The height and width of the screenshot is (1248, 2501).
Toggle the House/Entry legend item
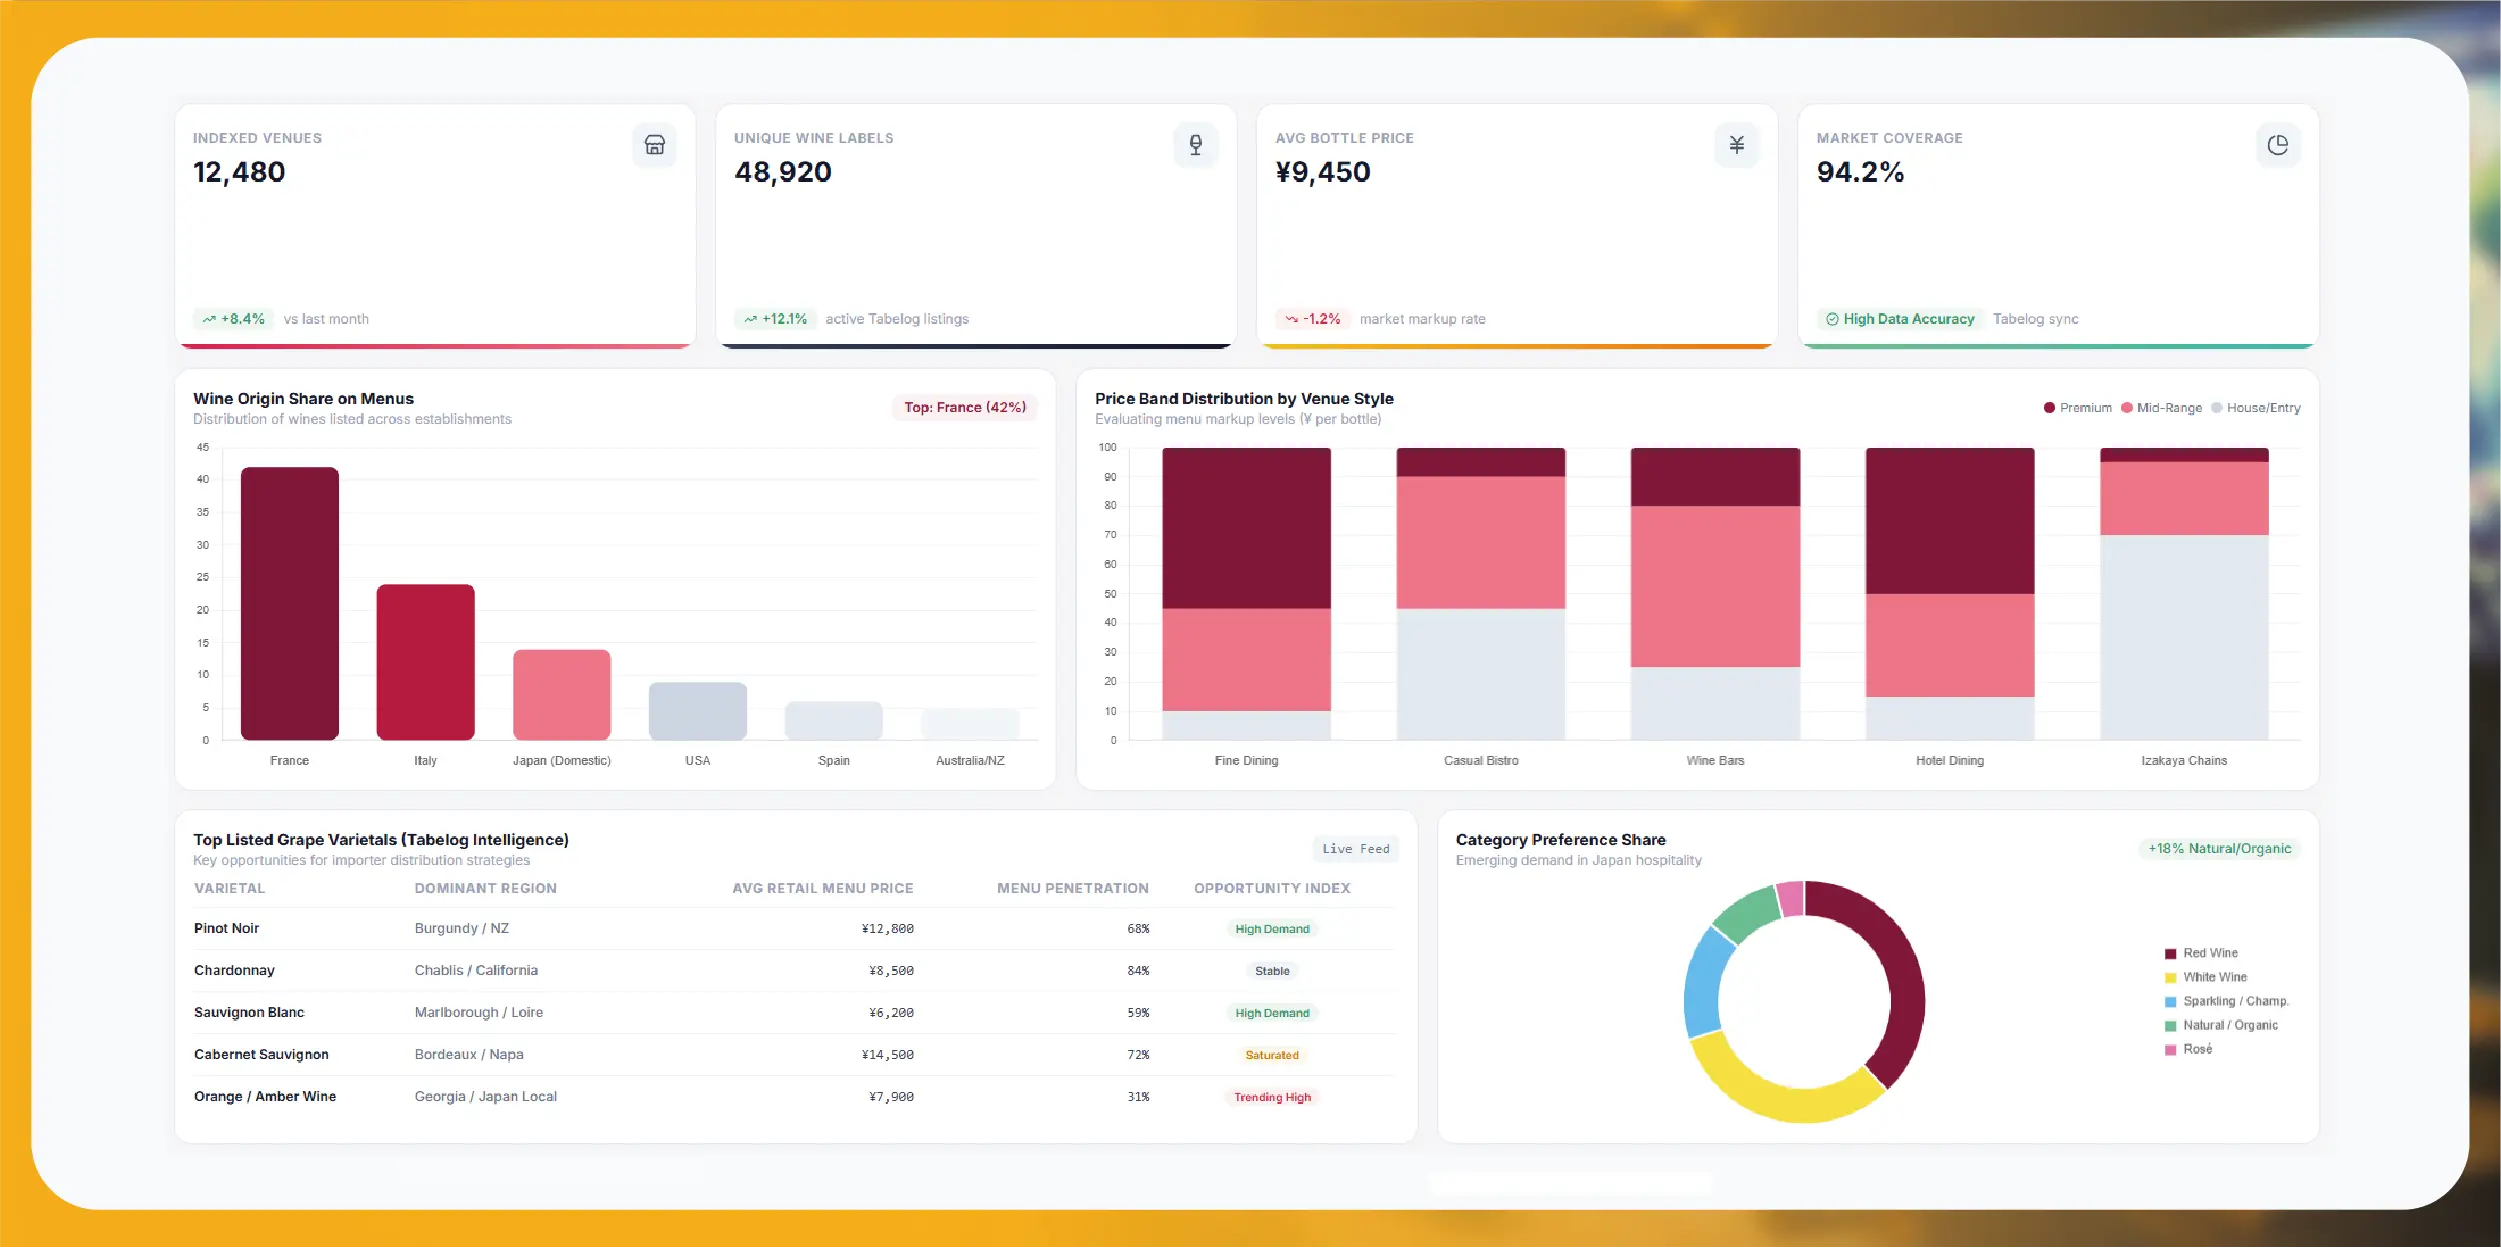point(2255,408)
